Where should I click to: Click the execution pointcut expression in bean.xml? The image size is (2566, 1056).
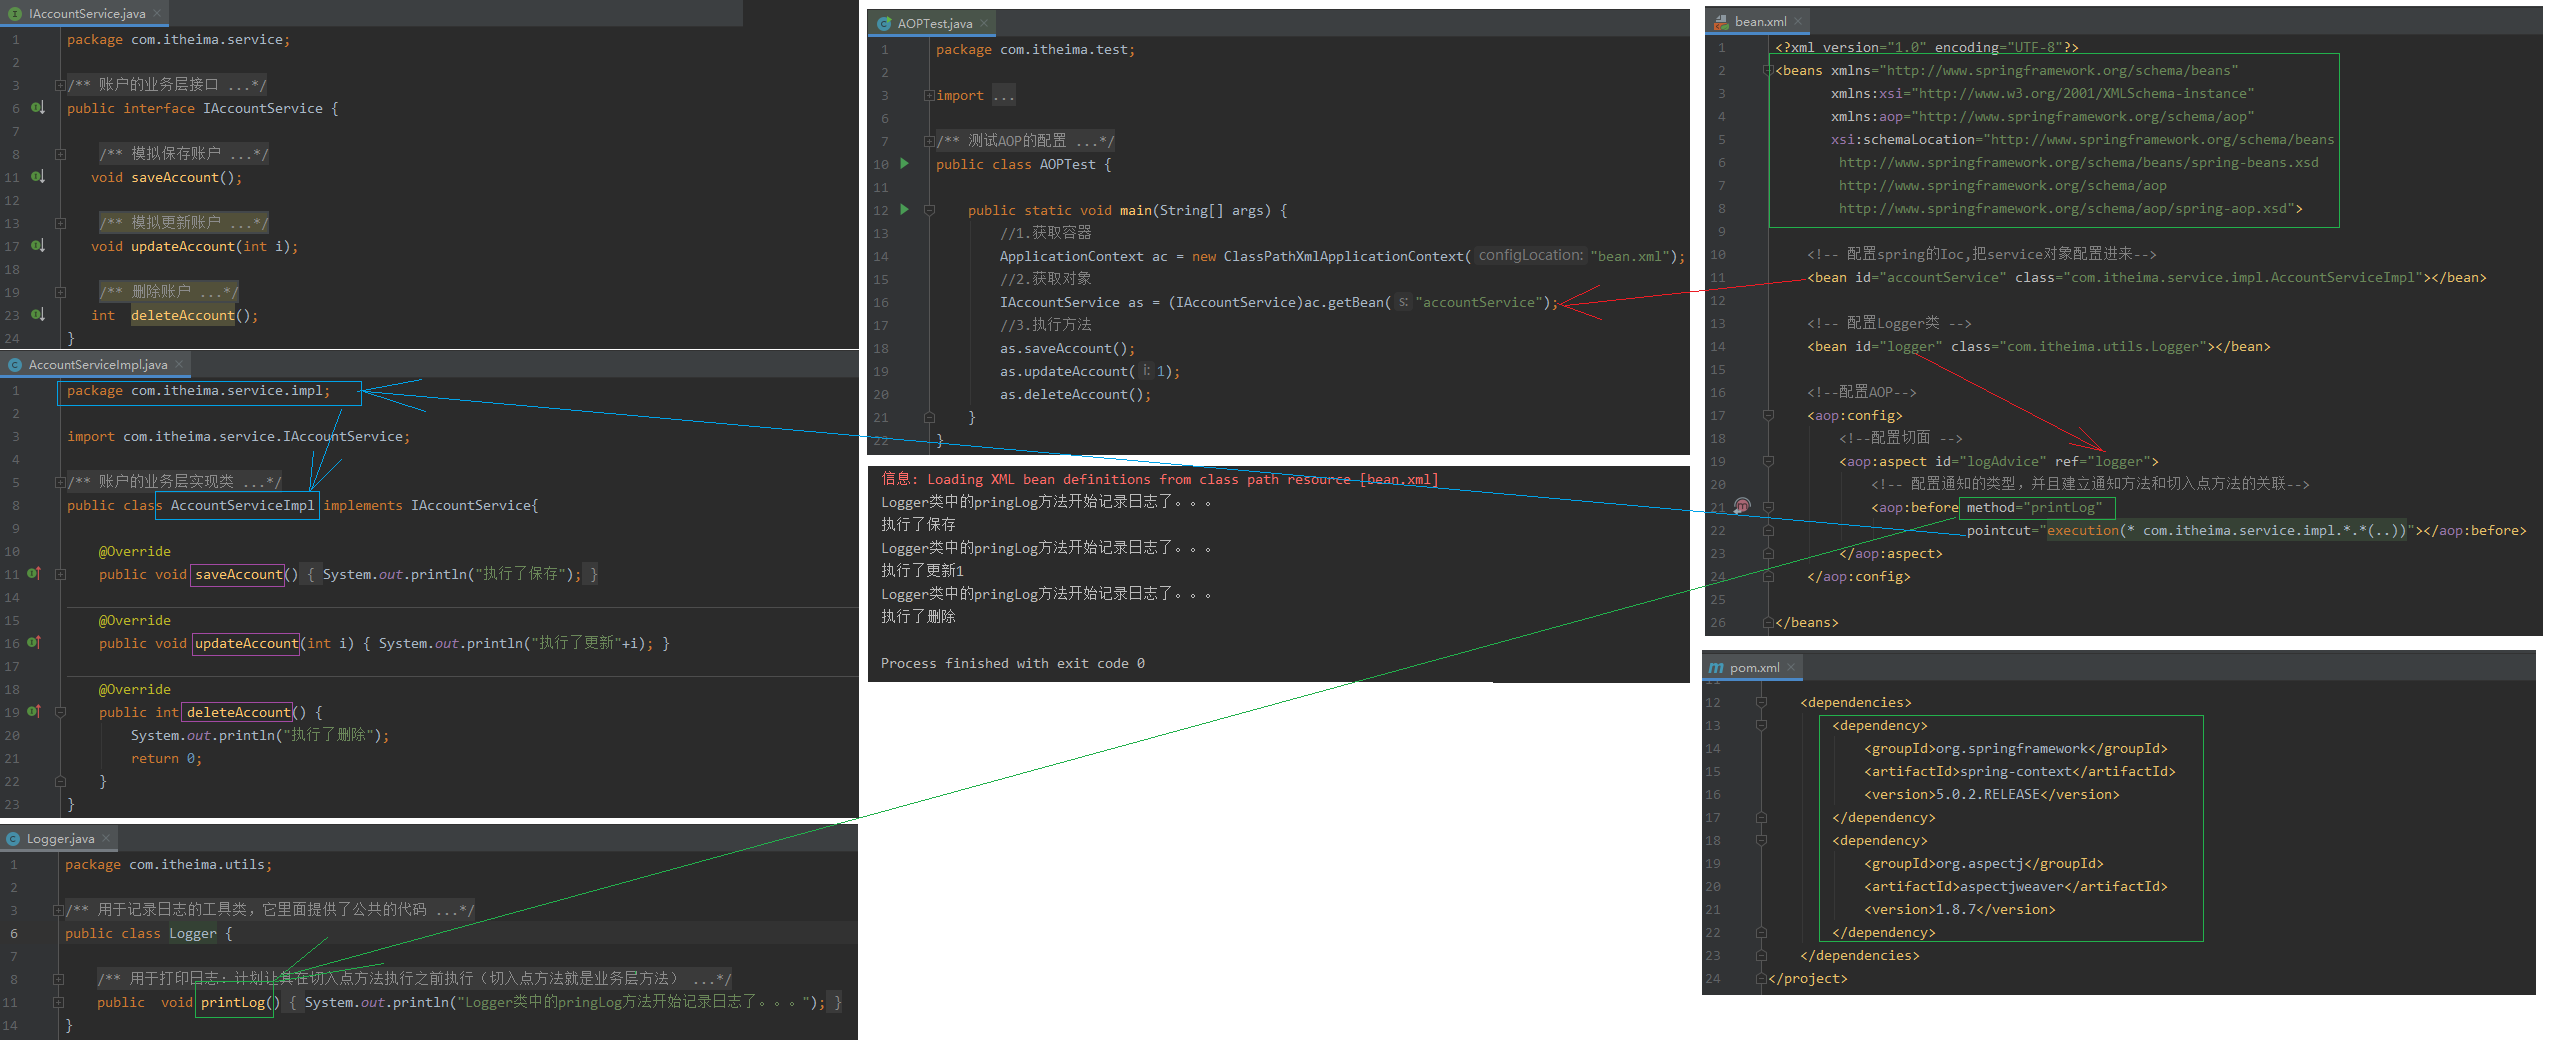point(2228,530)
